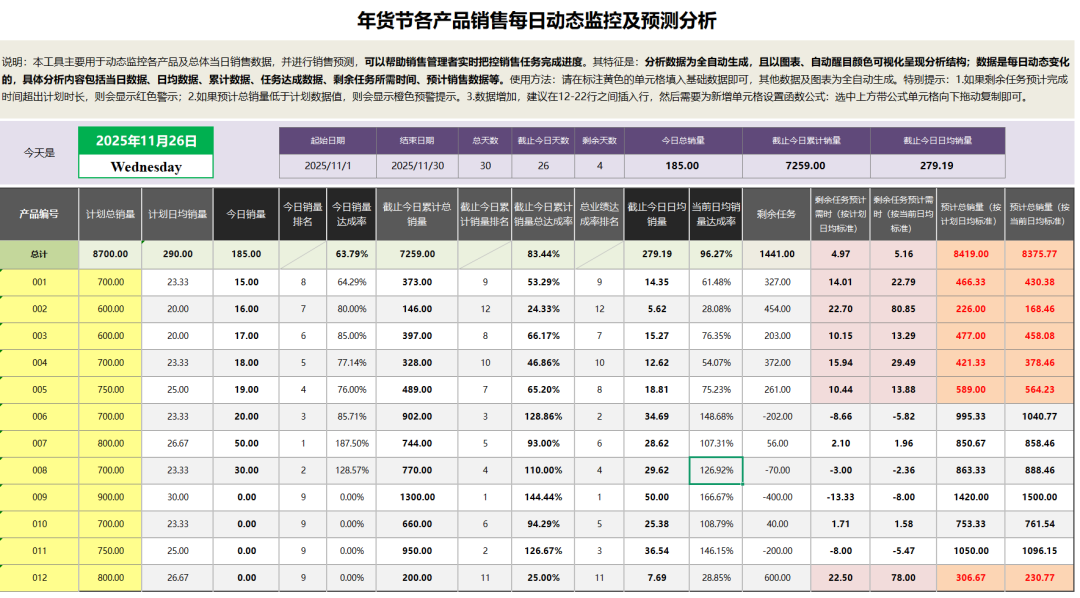This screenshot has width=1080, height=598.
Task: Click the Wednesday weekday cell
Action: click(x=146, y=167)
